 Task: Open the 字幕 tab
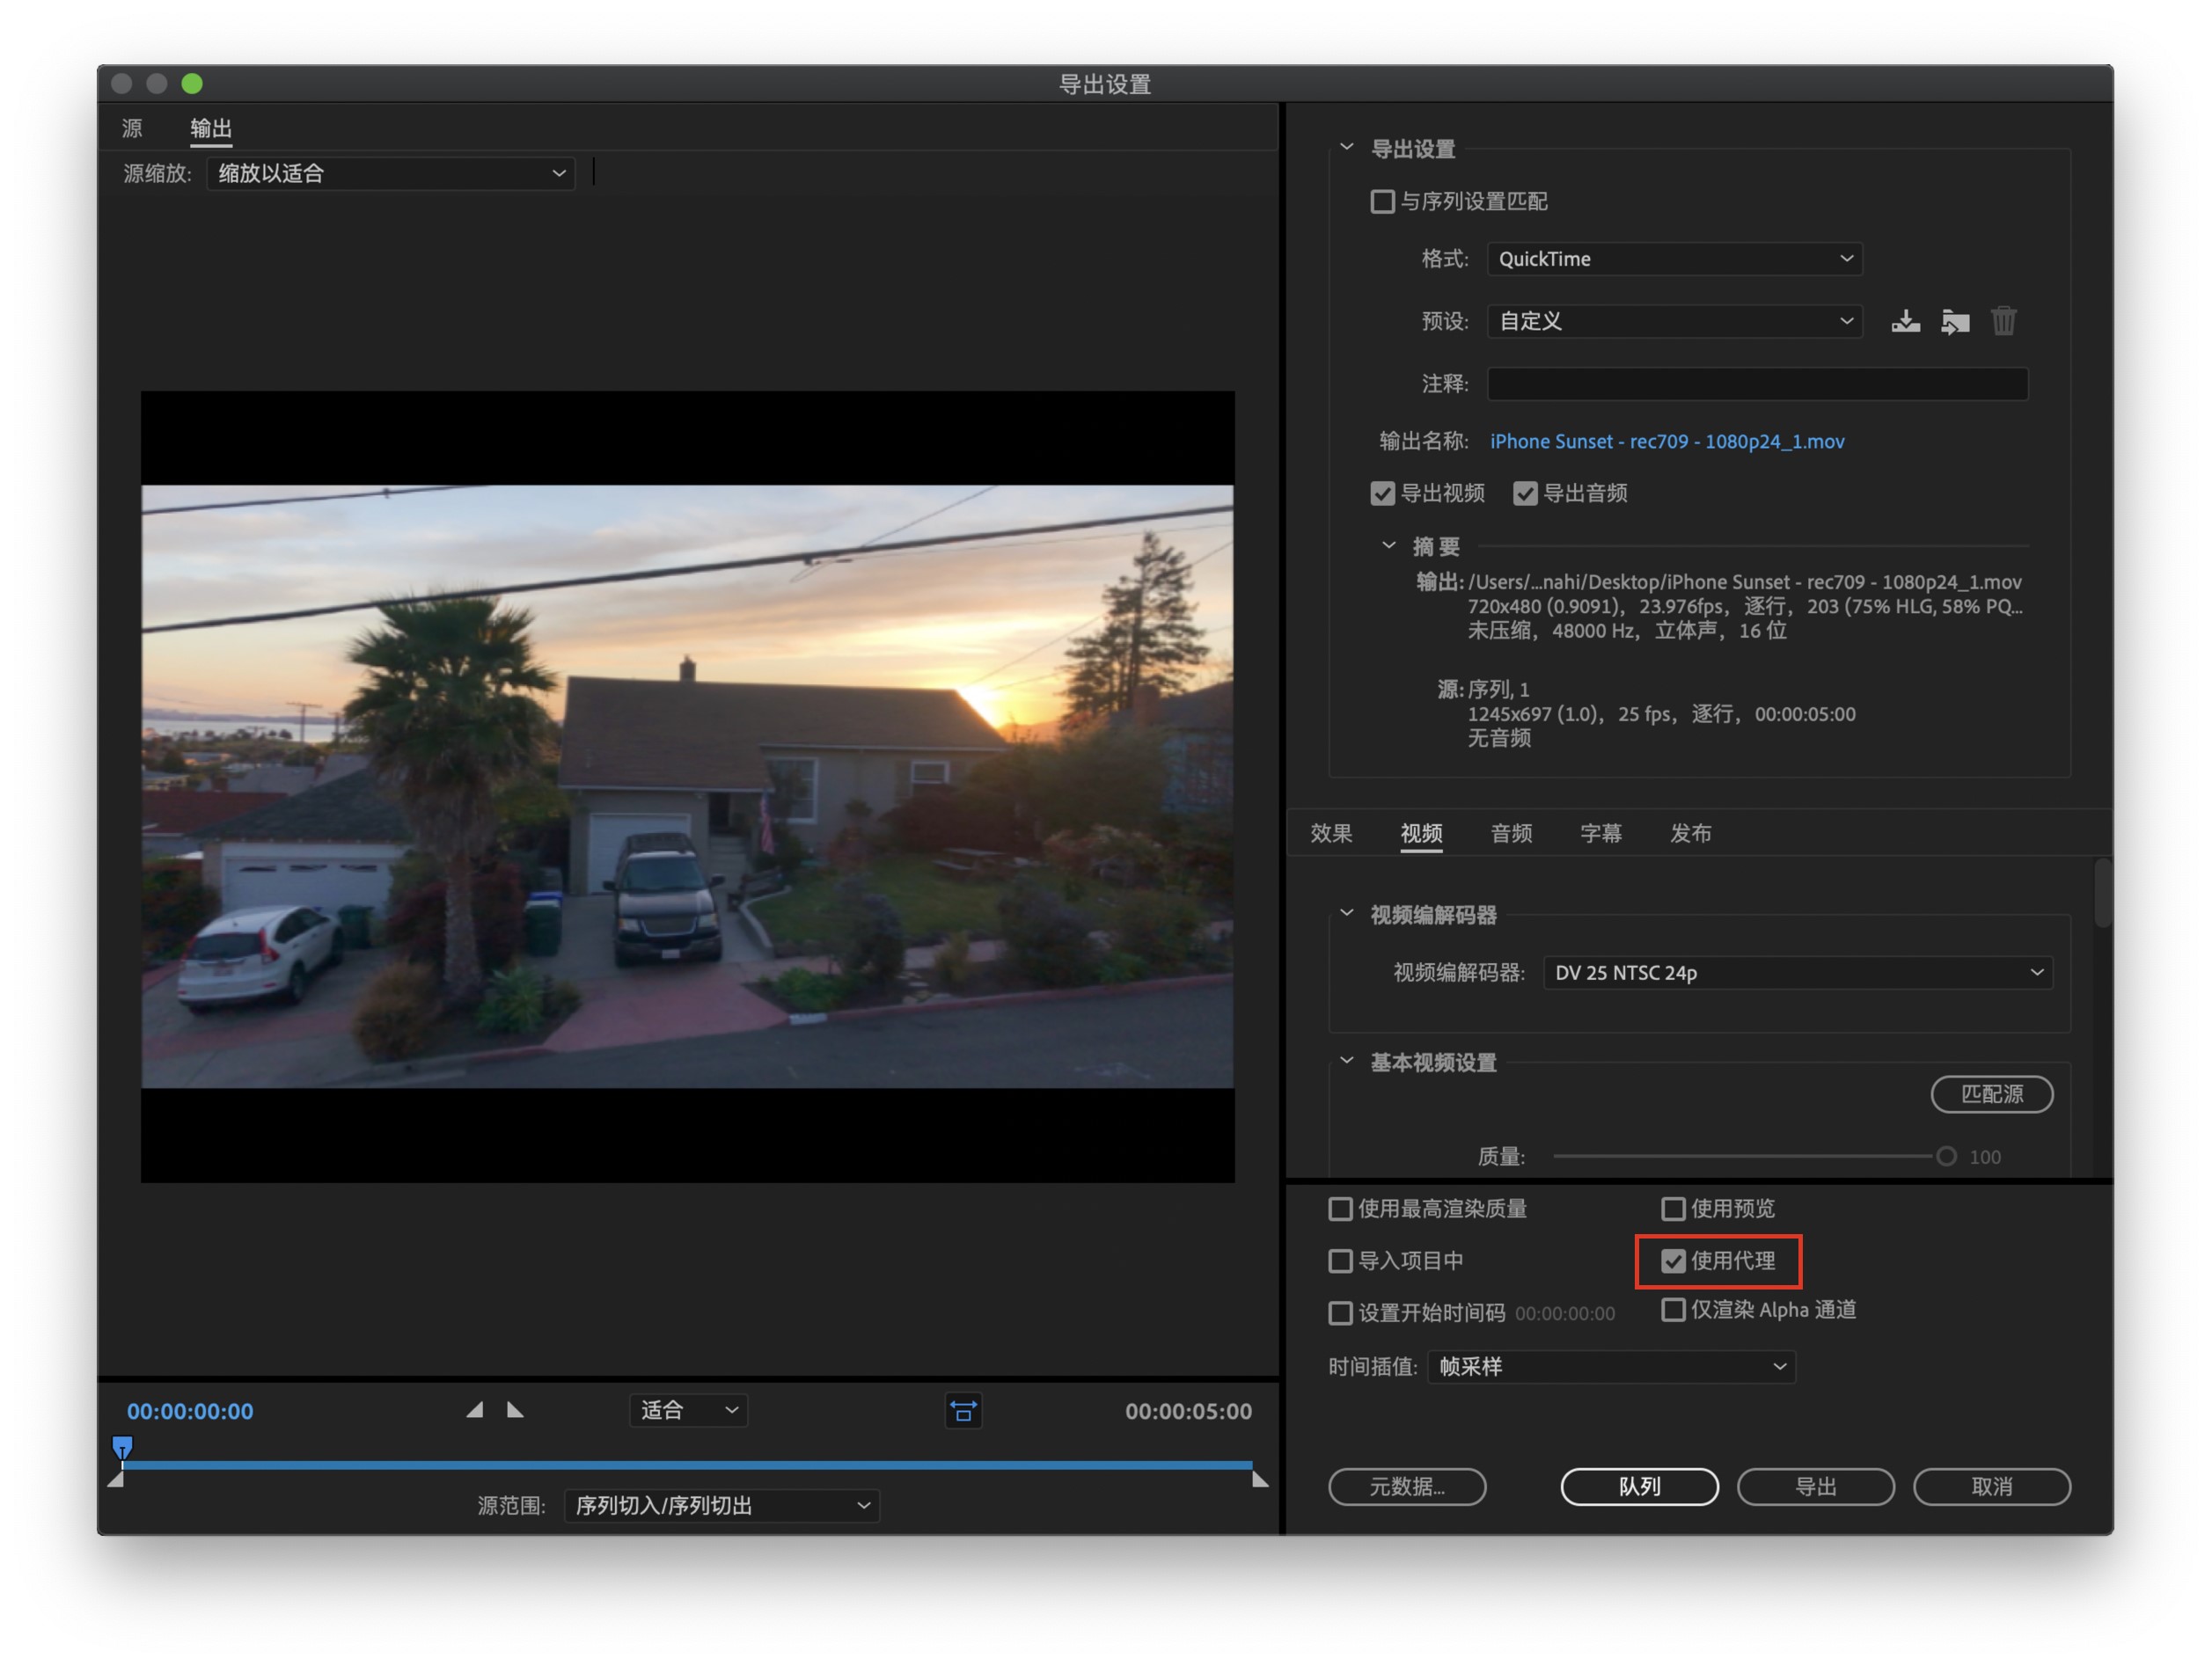click(x=1600, y=833)
